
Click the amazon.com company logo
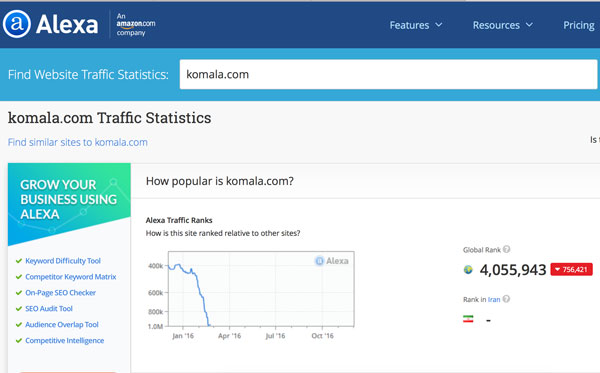pos(135,24)
